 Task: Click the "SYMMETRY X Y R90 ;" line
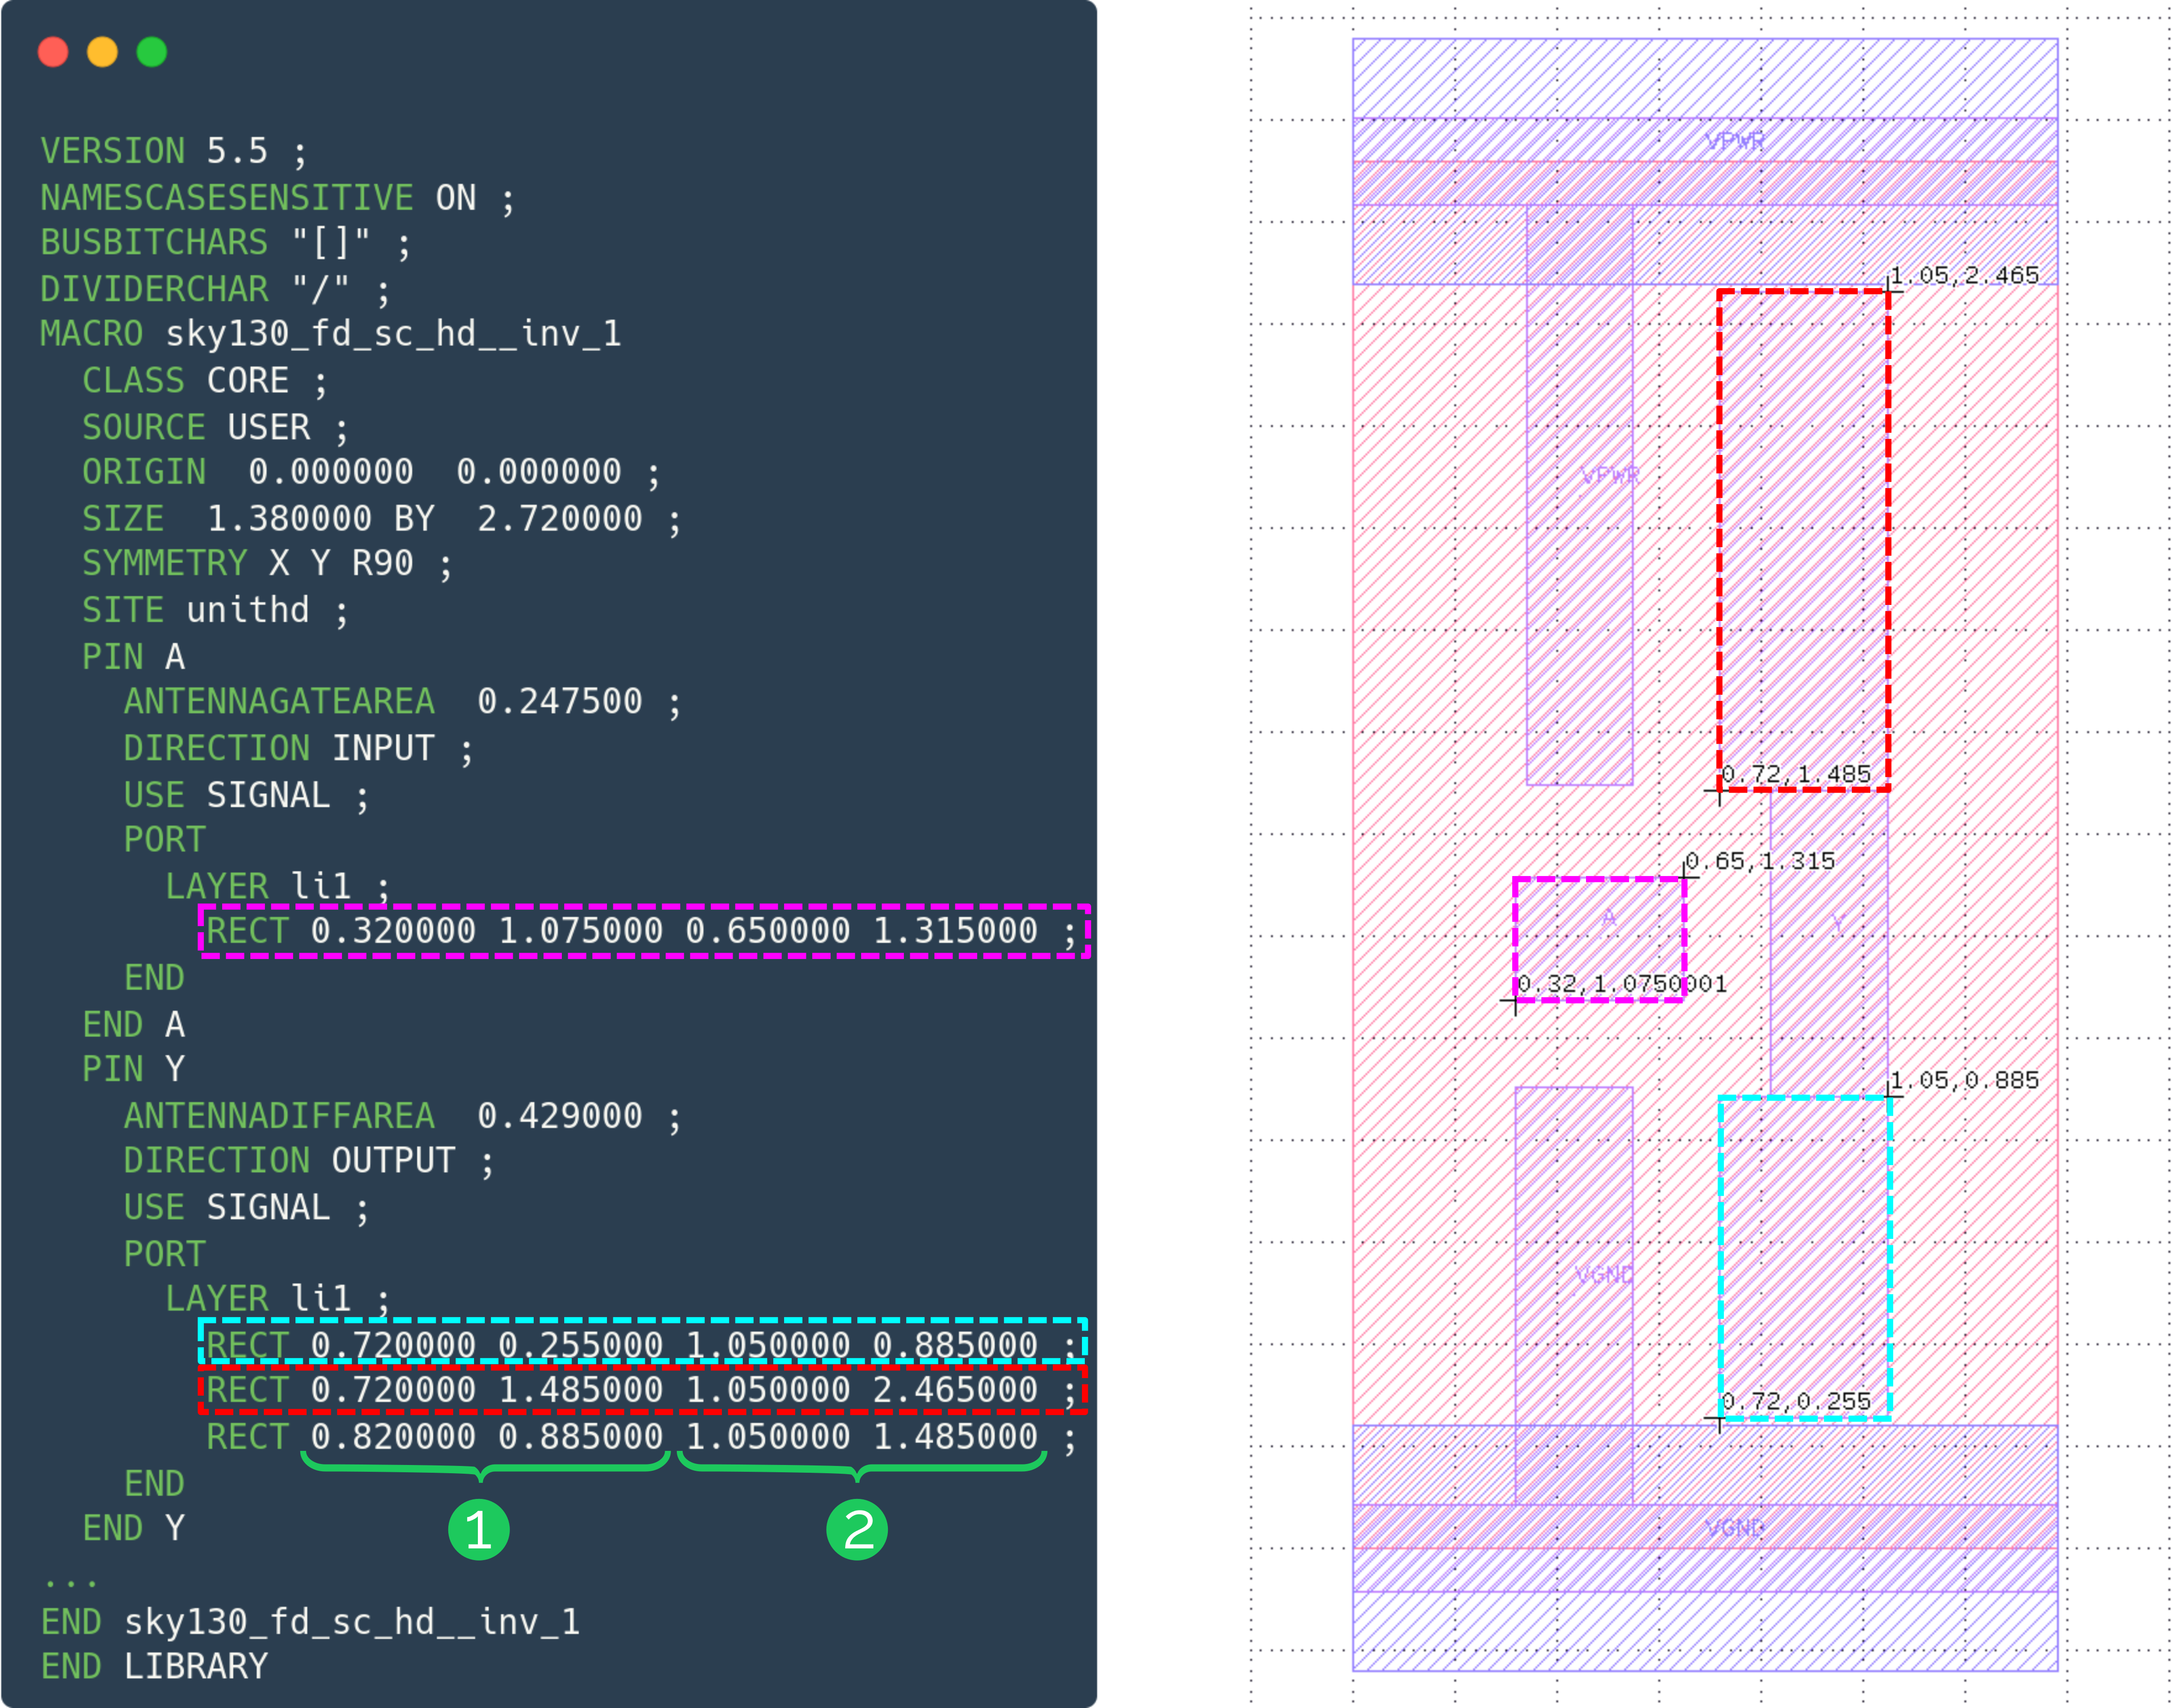click(267, 564)
